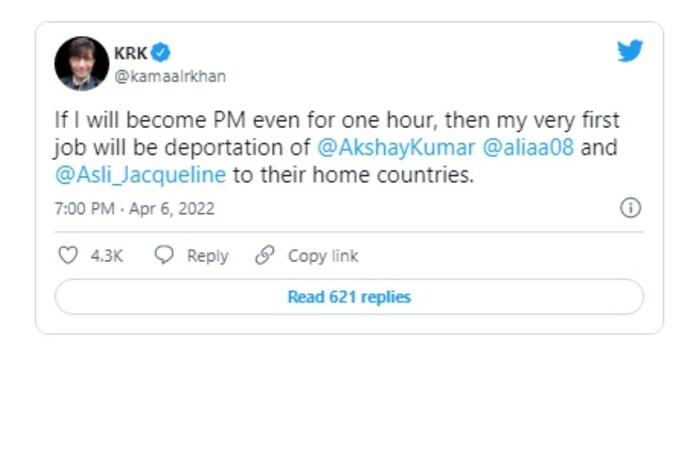Click the 4.3K likes count
Viewport: 700px width, 466px height.
(107, 256)
